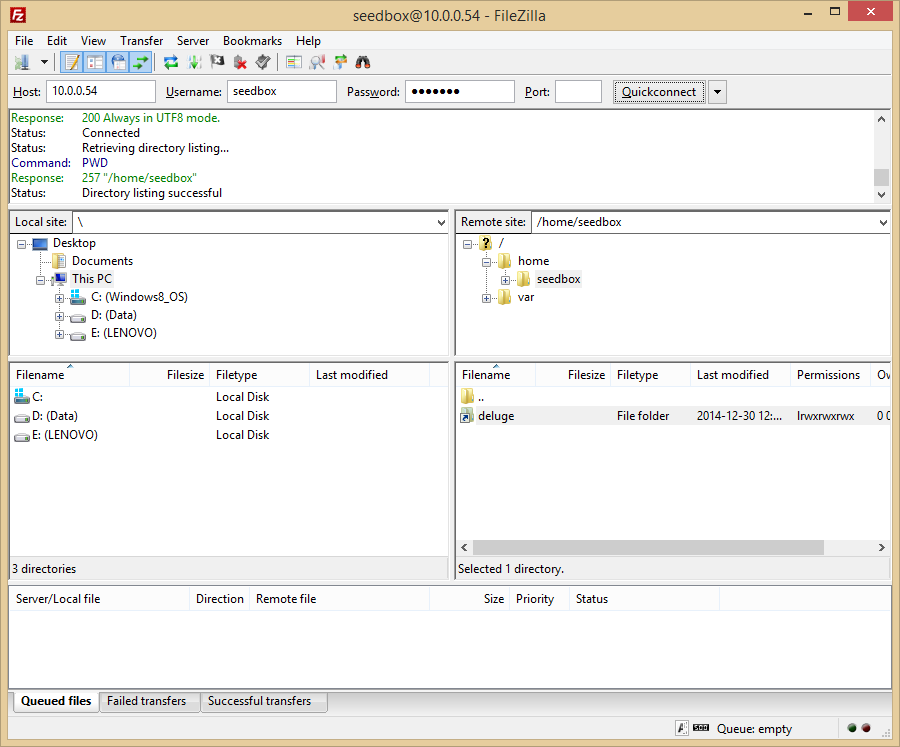Click into the Password field

(460, 91)
